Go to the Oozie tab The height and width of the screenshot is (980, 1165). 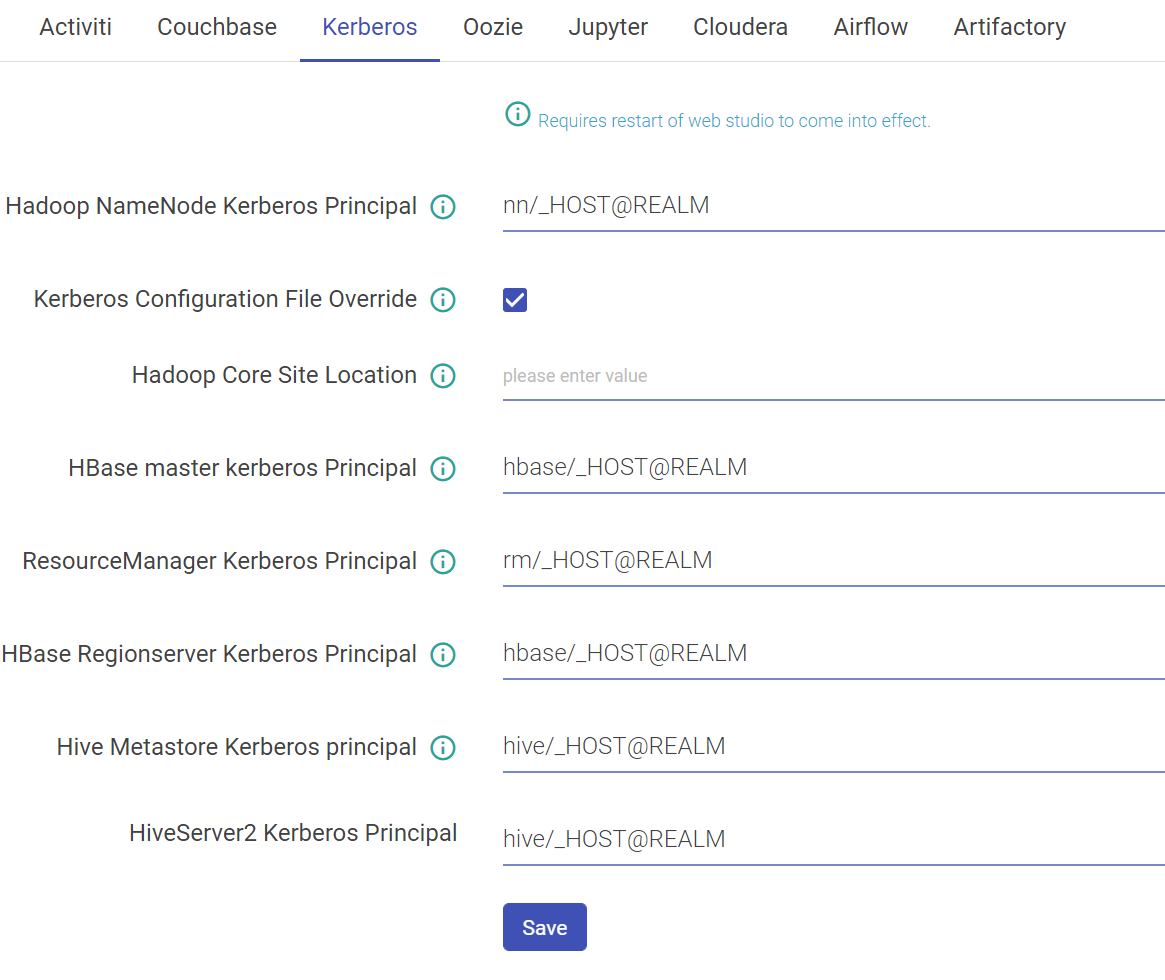(493, 27)
